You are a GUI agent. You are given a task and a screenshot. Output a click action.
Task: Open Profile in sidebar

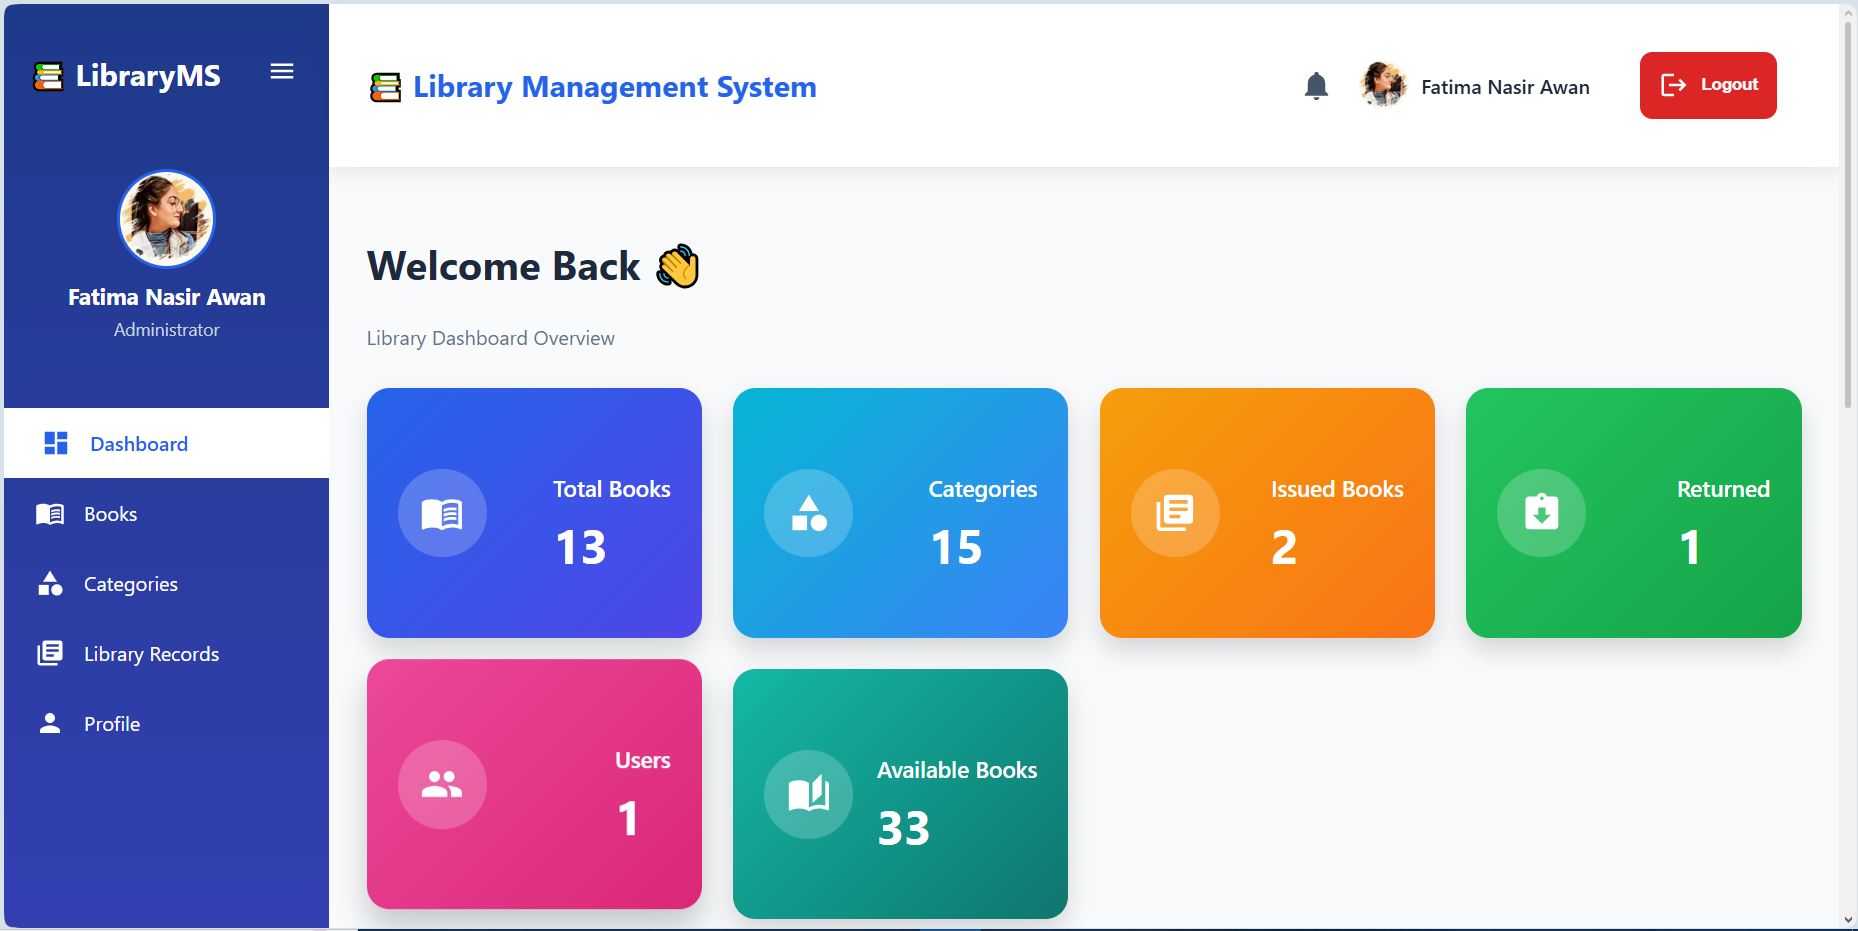tap(166, 724)
